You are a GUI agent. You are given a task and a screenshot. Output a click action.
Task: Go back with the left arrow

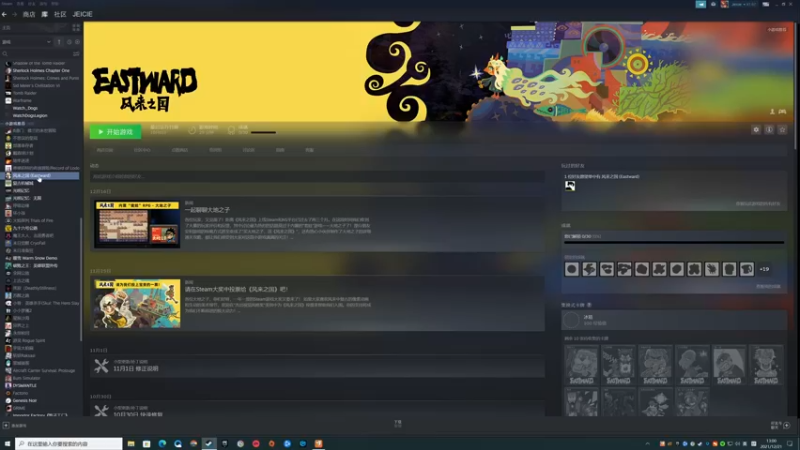(x=4, y=14)
